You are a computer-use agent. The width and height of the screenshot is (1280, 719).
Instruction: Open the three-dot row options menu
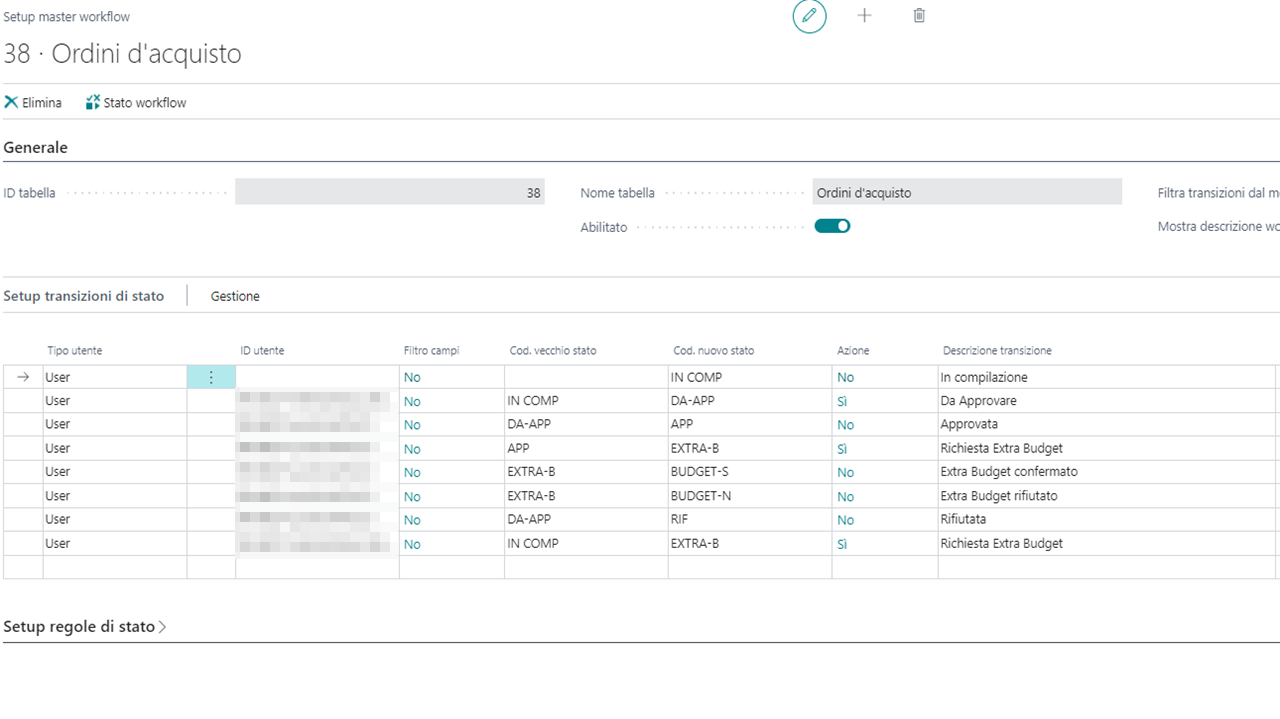click(211, 377)
